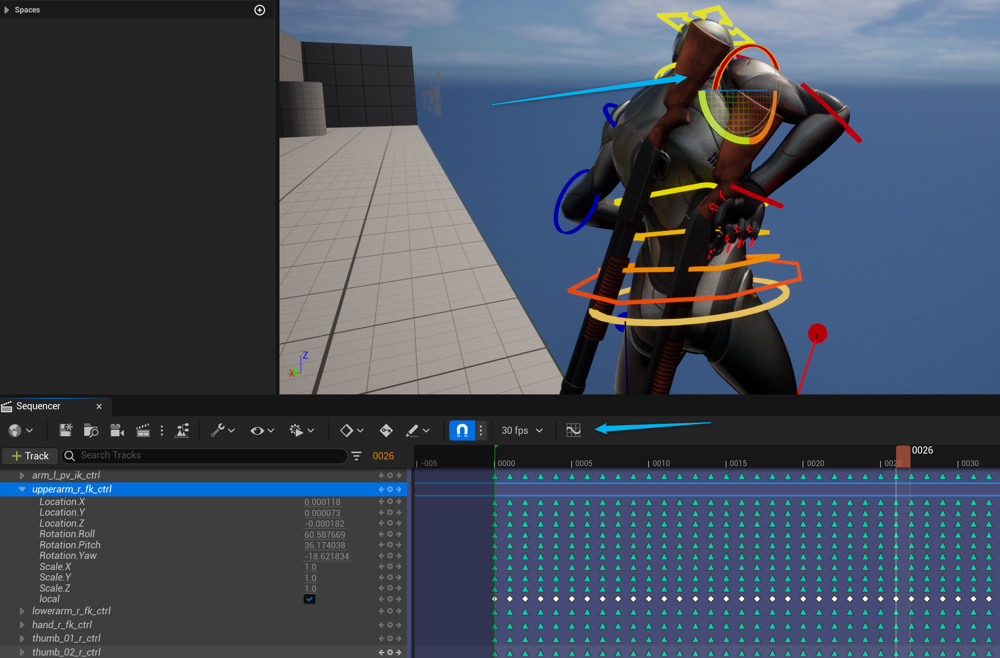Screen dimensions: 1000x658
Task: Expand the lowerarm_r_fk_ctrl track
Action: [22, 611]
